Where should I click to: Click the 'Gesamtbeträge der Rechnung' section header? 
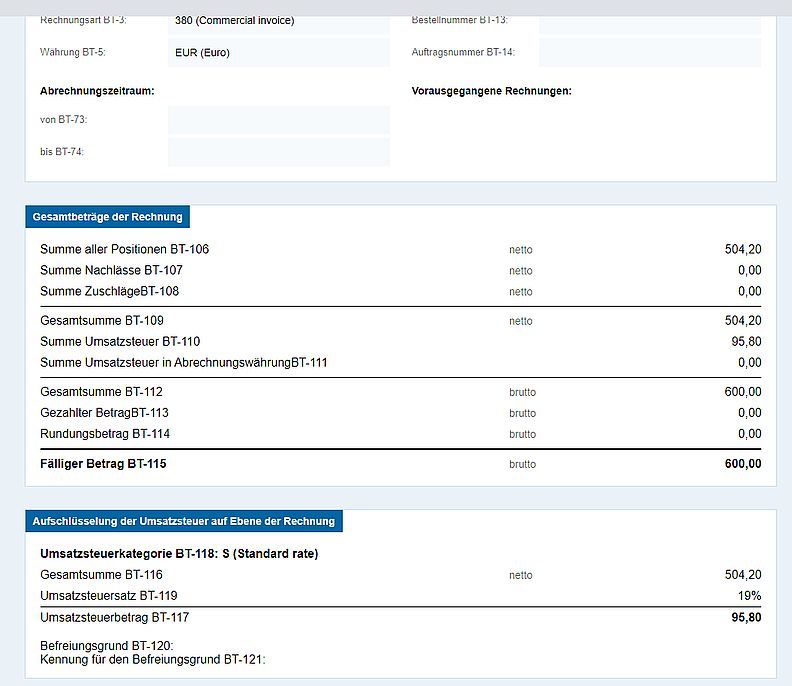tap(107, 217)
